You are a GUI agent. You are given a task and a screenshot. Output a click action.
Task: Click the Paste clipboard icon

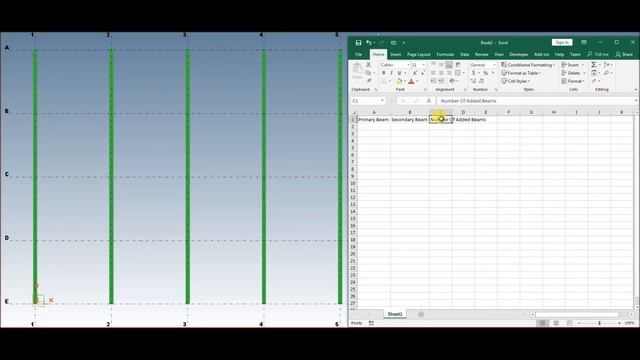(x=357, y=68)
